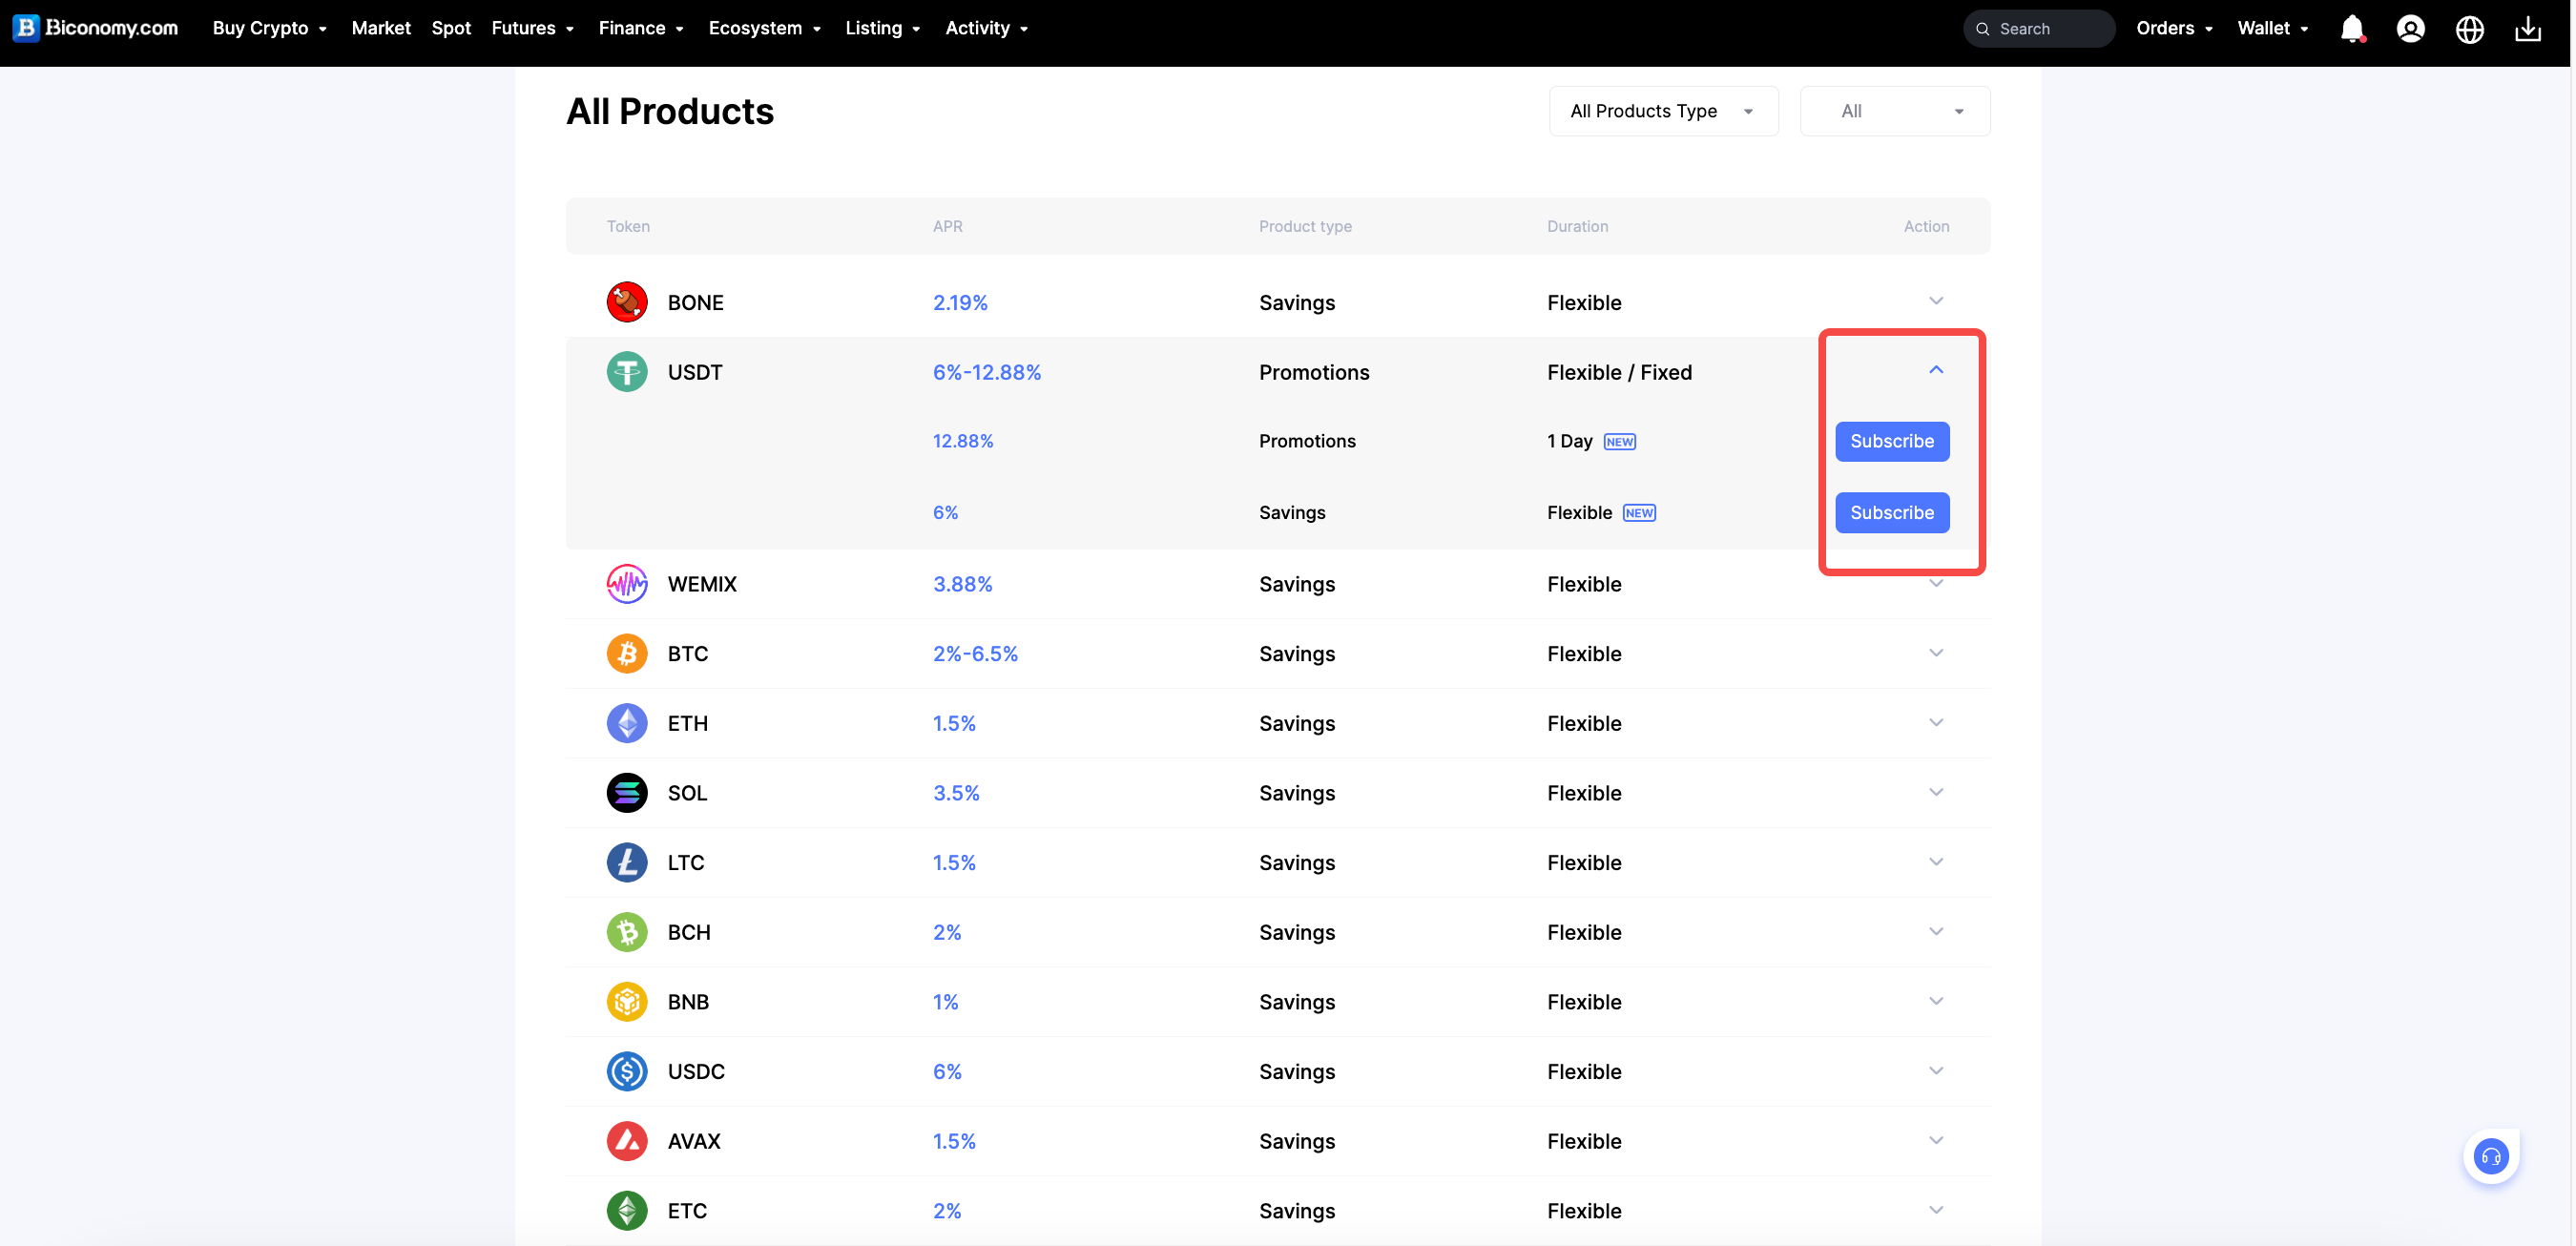Collapse the expanded USDT row
Image resolution: width=2576 pixels, height=1246 pixels.
click(x=1936, y=370)
